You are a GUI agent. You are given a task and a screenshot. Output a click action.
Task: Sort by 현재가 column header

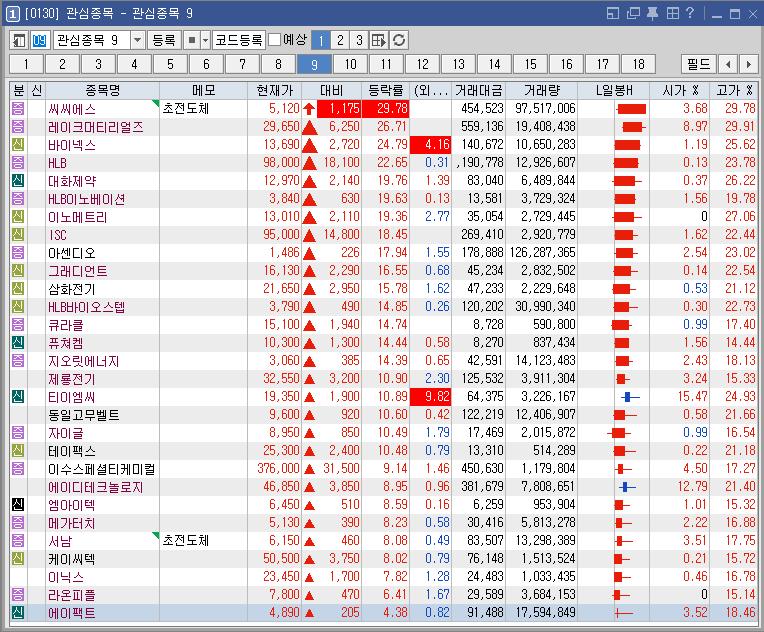(x=274, y=90)
